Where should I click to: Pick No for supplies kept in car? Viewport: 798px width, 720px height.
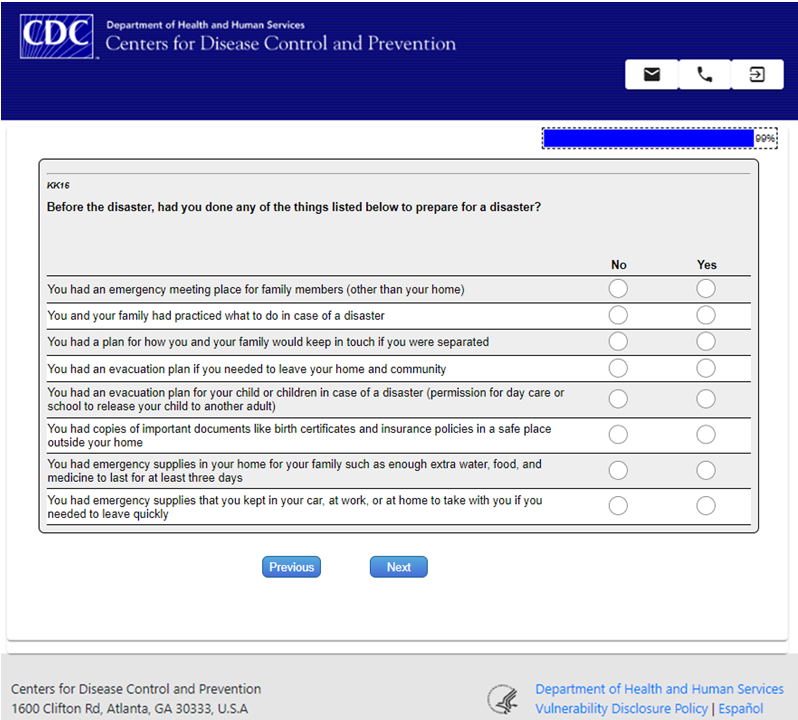[x=618, y=506]
